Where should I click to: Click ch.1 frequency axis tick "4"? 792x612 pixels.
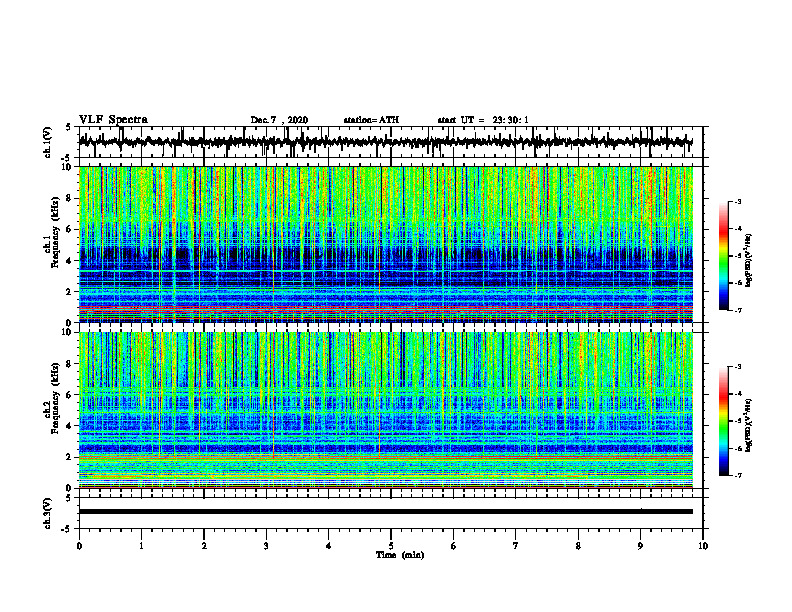point(70,261)
